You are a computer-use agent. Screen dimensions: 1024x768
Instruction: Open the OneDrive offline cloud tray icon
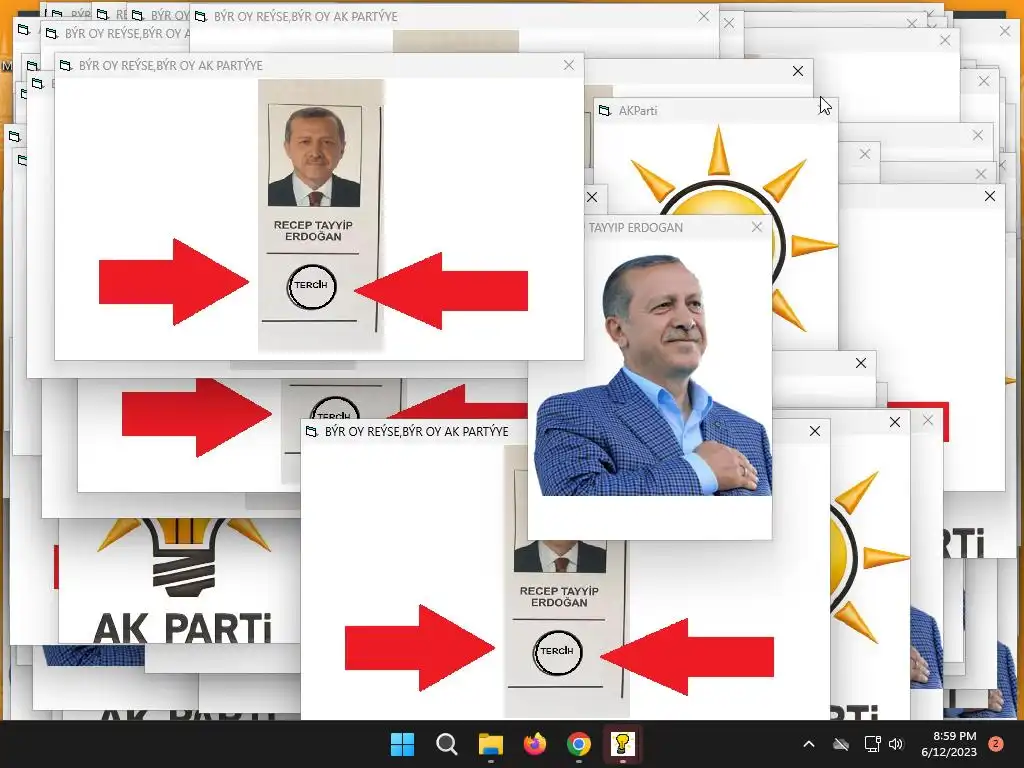(841, 744)
